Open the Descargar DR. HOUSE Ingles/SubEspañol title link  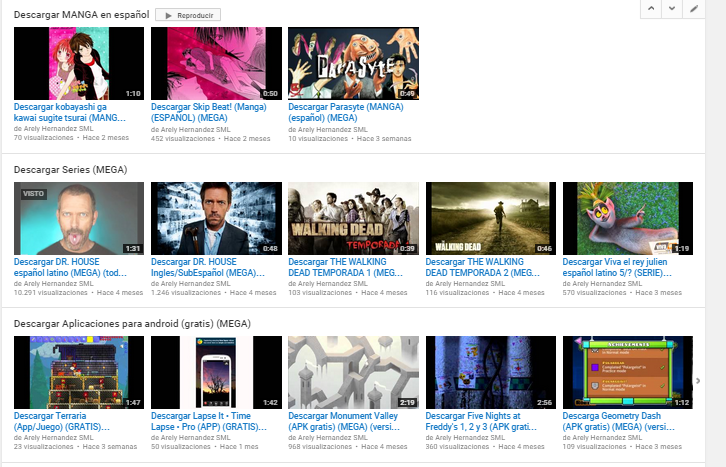click(x=208, y=267)
